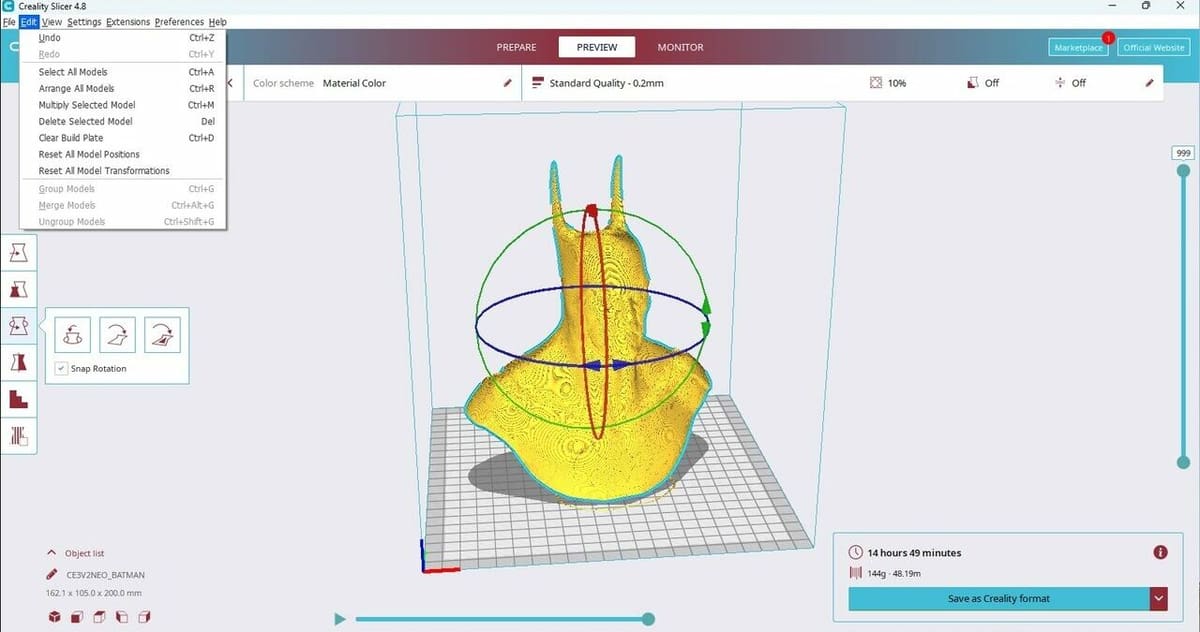Open the Per Model Settings tool
This screenshot has width=1200, height=632.
19,398
